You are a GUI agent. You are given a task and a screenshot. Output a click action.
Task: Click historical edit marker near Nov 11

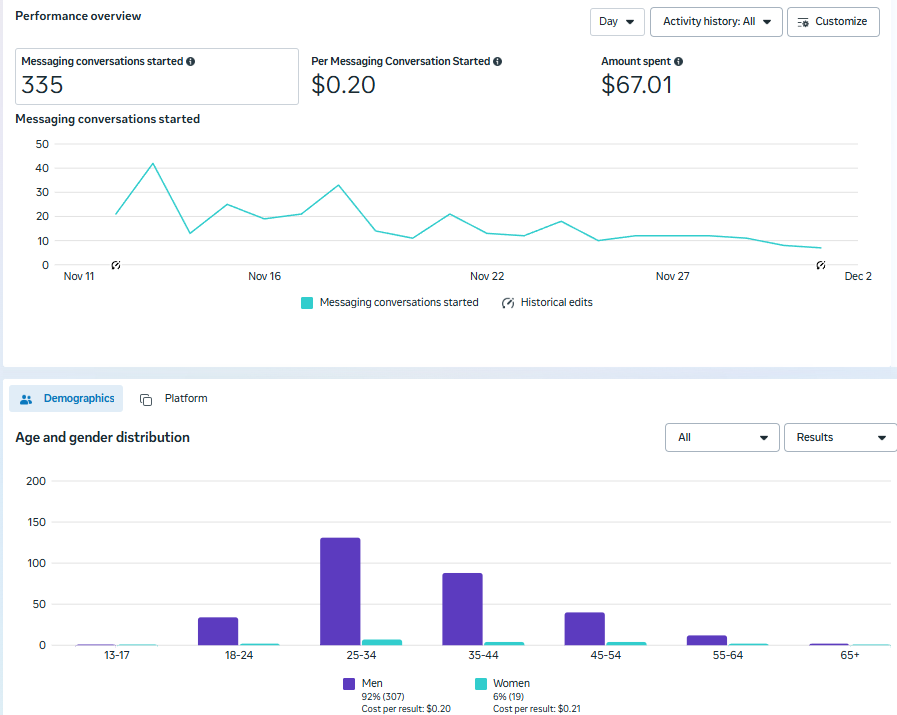tap(116, 265)
